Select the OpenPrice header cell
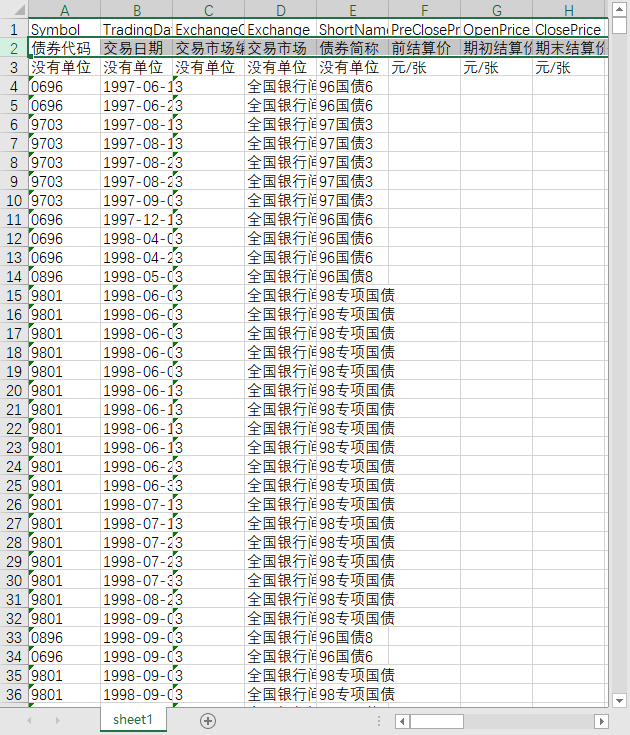The height and width of the screenshot is (735, 630). pos(496,30)
